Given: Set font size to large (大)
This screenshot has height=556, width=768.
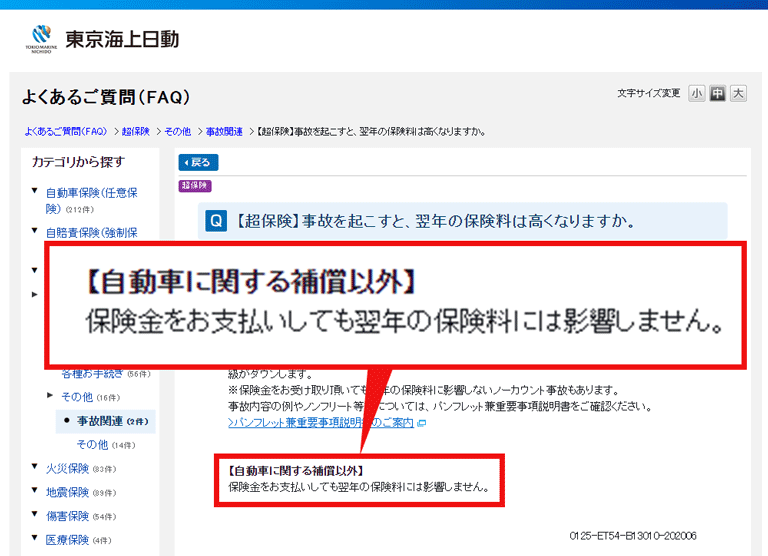Looking at the screenshot, I should 738,93.
